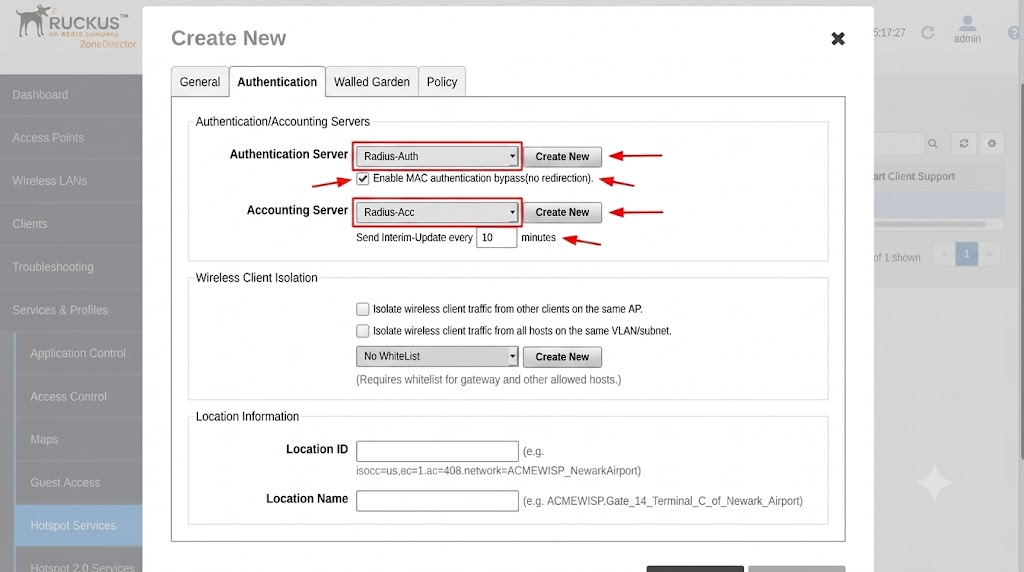Switch to the Policy tab
1024x572 pixels.
442,82
